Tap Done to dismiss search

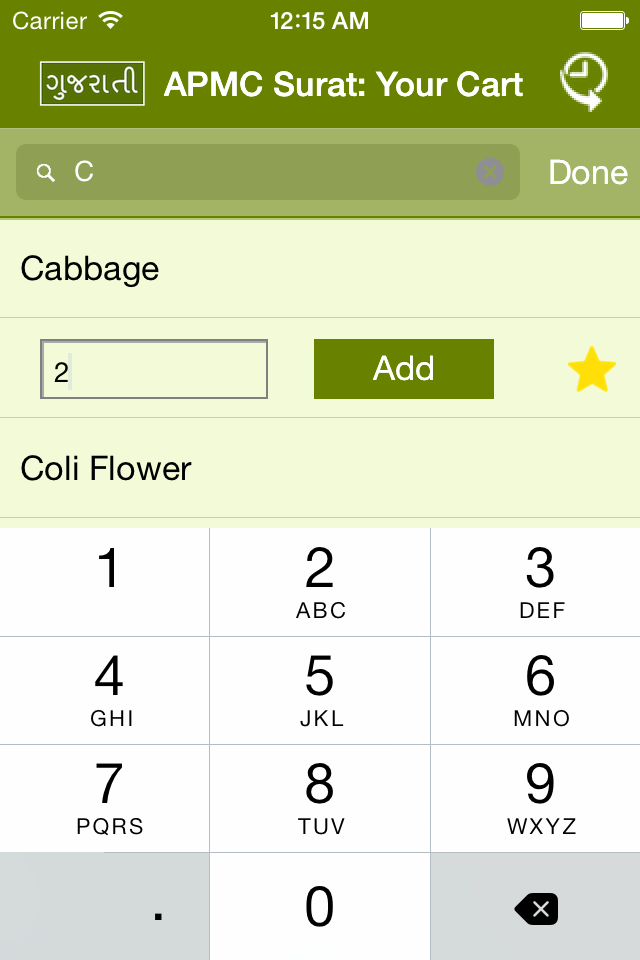587,172
